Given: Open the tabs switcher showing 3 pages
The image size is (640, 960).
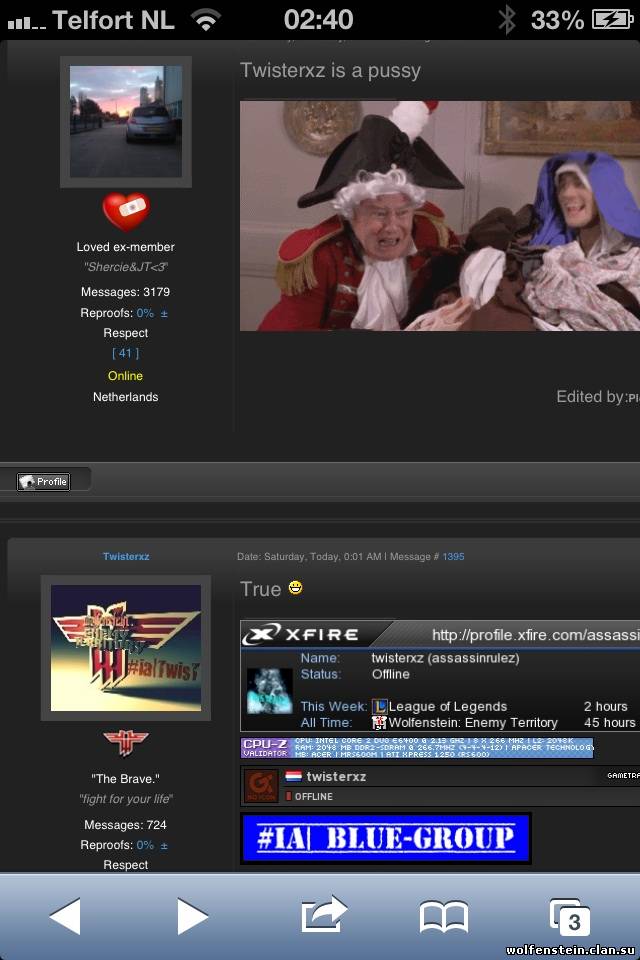Looking at the screenshot, I should point(570,916).
